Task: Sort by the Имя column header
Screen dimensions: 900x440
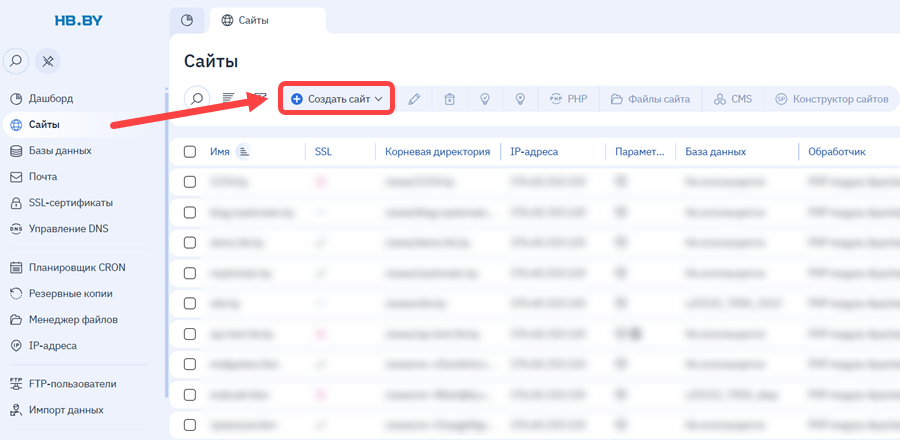Action: click(220, 152)
